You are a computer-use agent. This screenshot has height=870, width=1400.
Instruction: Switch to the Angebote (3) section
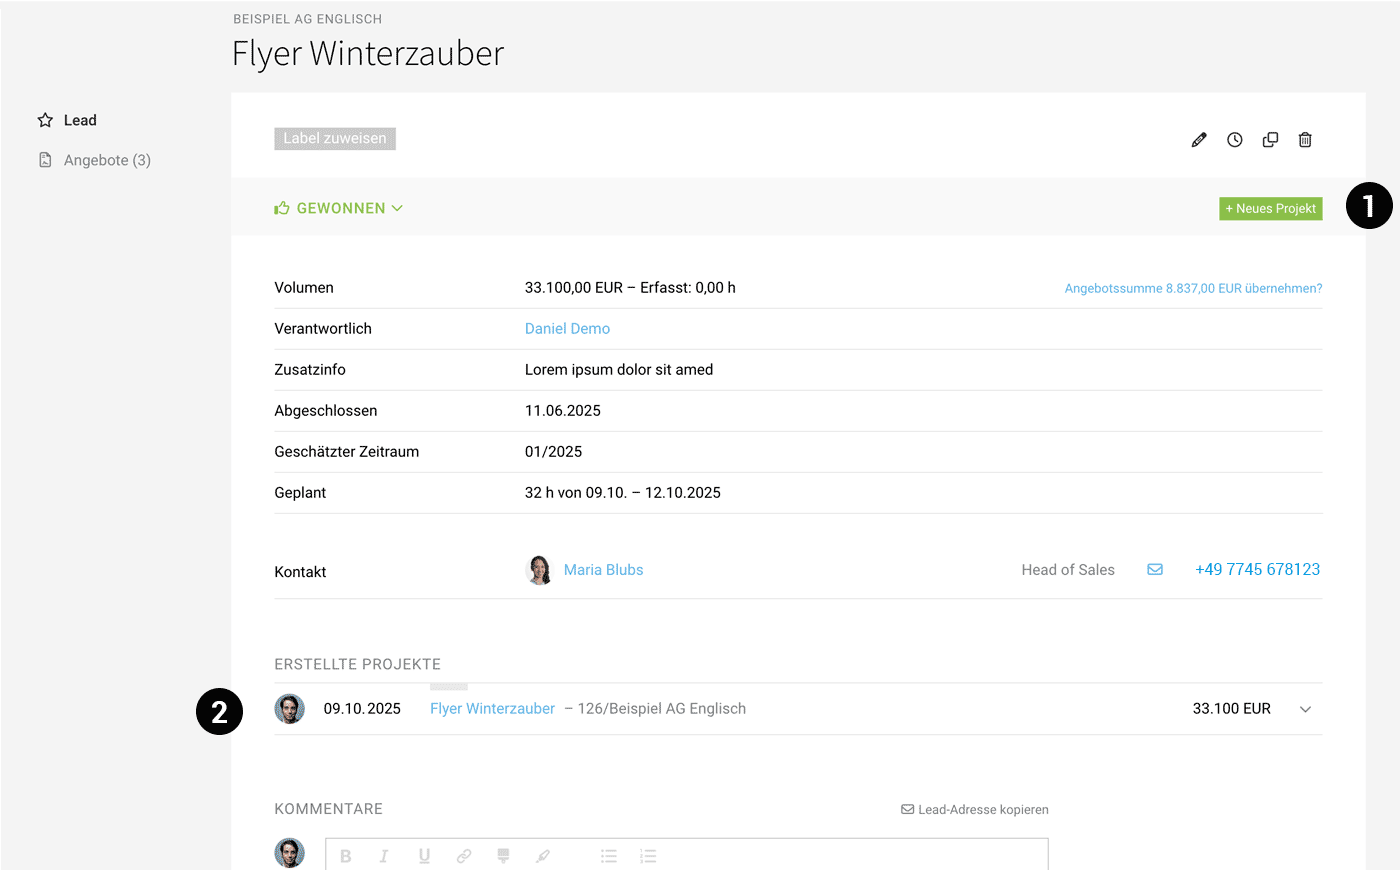105,159
